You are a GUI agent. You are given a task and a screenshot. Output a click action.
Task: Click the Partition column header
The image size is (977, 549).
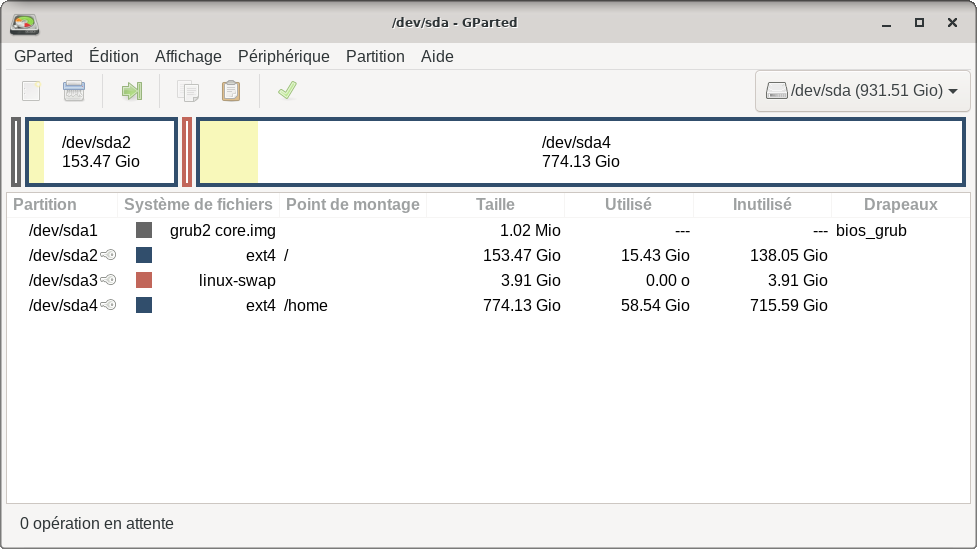tap(62, 204)
